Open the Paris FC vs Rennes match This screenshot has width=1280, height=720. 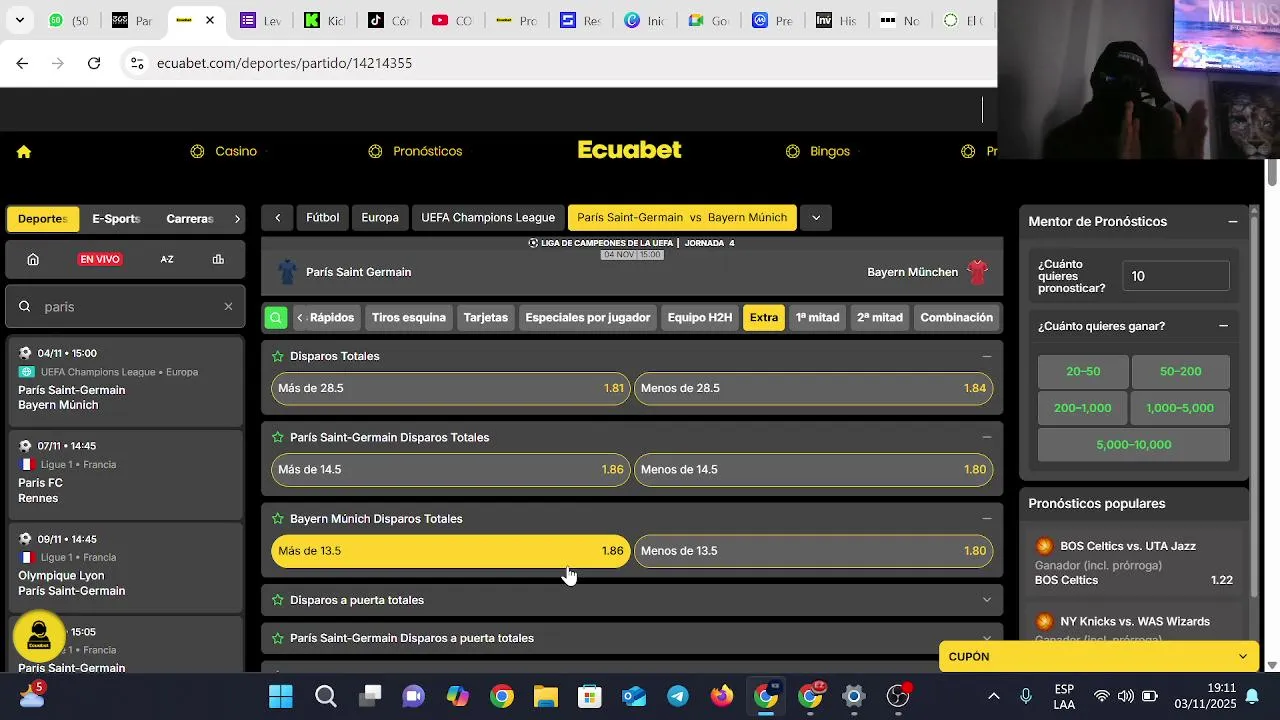tap(125, 473)
